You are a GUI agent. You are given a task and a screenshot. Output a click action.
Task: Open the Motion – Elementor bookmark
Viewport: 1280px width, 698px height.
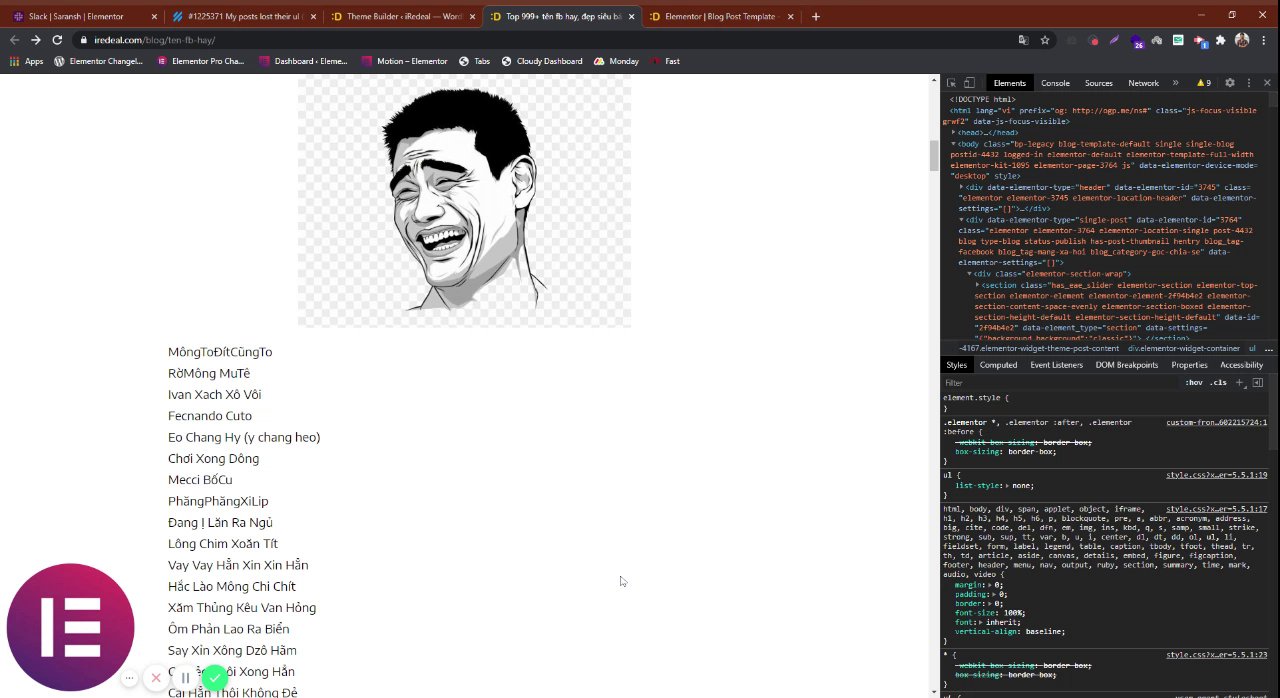point(404,61)
